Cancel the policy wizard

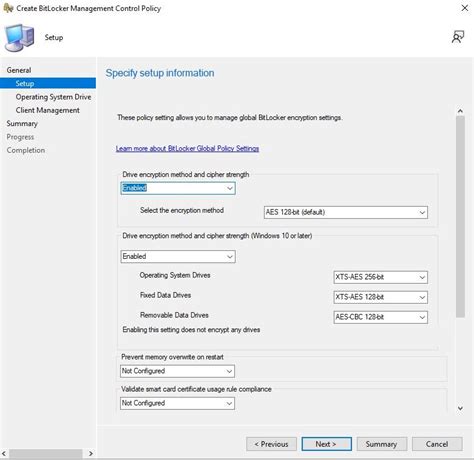click(437, 444)
